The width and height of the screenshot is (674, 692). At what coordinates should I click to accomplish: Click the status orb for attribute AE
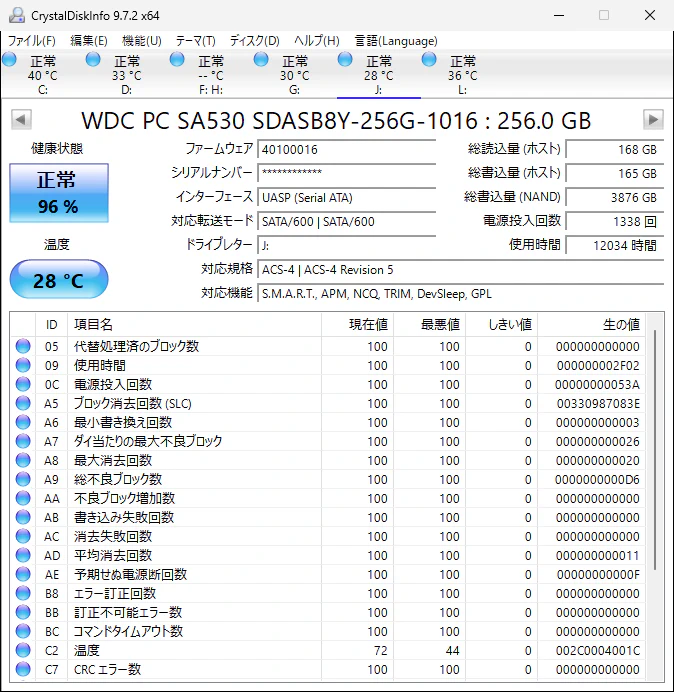coord(23,574)
